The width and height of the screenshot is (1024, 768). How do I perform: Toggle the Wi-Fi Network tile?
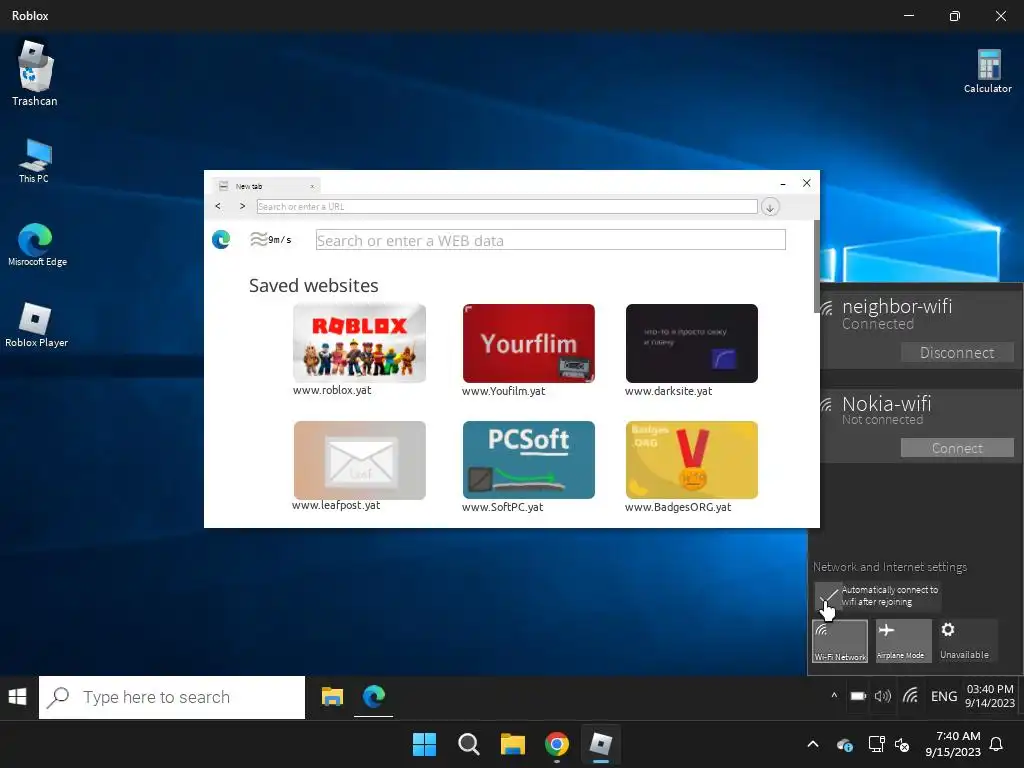(840, 641)
